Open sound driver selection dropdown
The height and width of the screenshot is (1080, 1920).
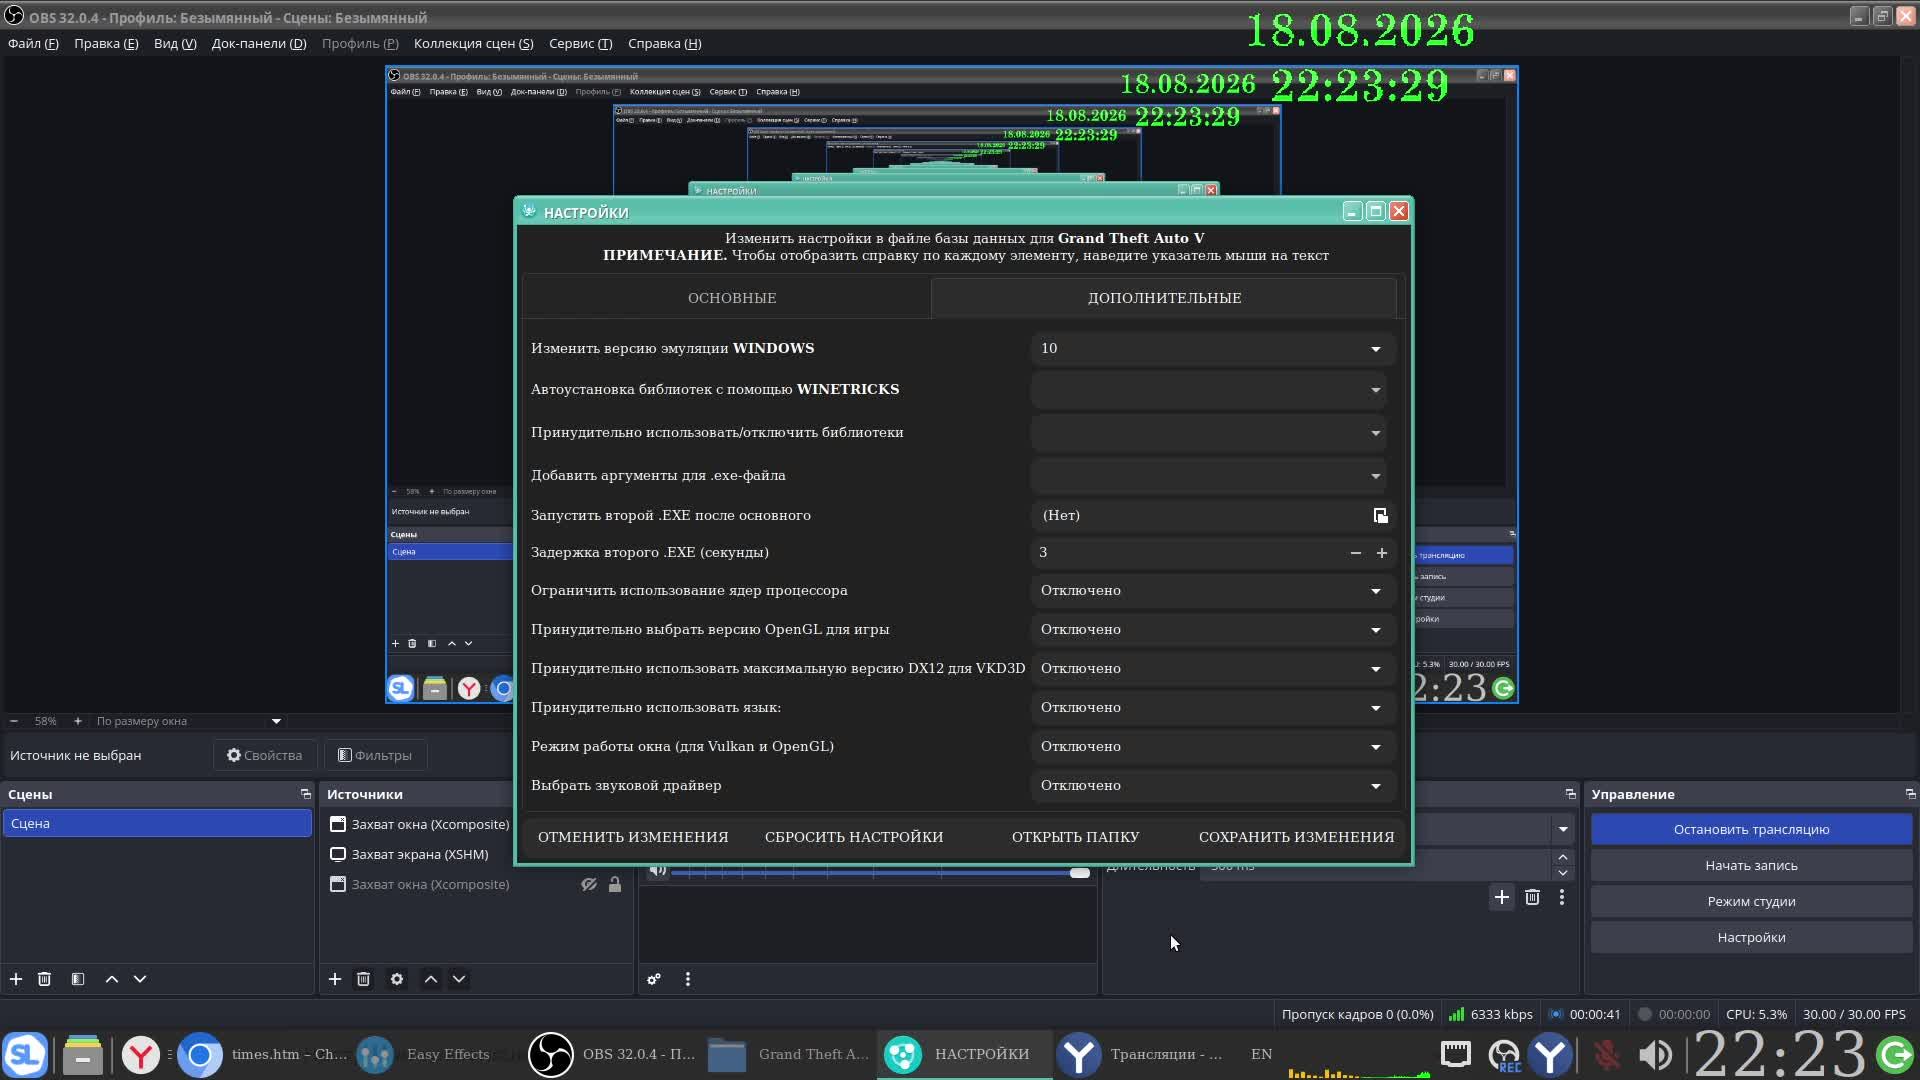(1213, 786)
